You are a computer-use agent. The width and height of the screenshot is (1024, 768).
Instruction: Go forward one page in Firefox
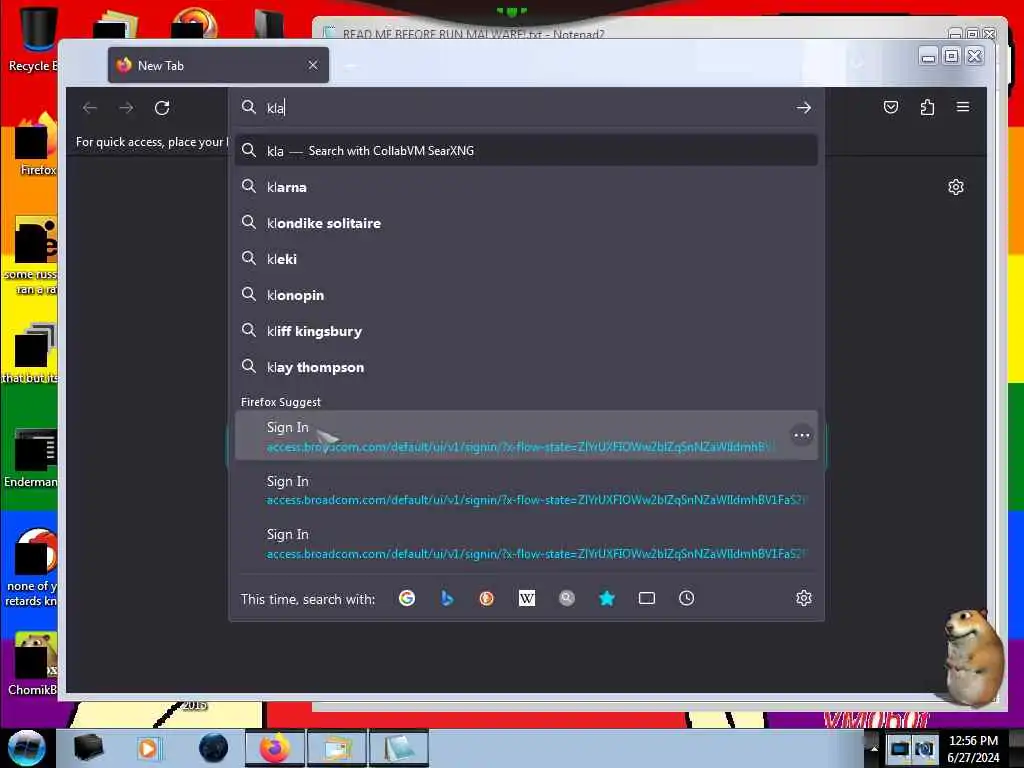point(126,108)
